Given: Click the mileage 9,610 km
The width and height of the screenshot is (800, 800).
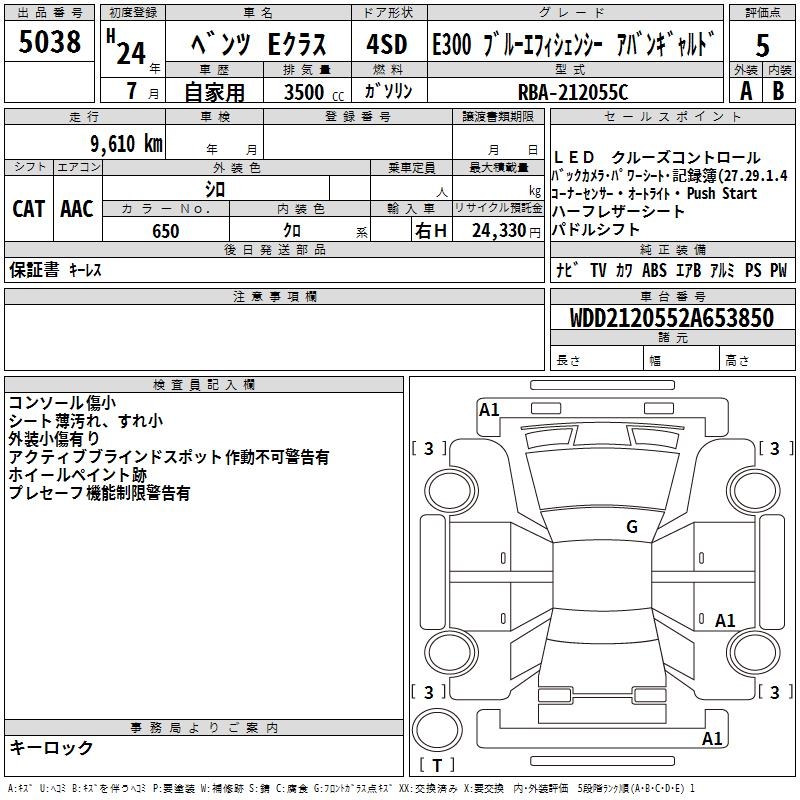Looking at the screenshot, I should [x=127, y=144].
